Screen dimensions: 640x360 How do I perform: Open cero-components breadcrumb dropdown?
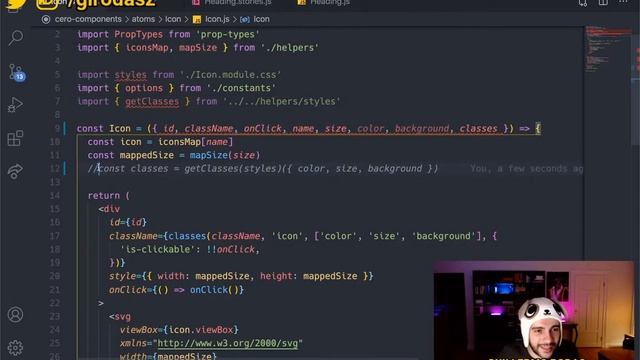pyautogui.click(x=88, y=19)
